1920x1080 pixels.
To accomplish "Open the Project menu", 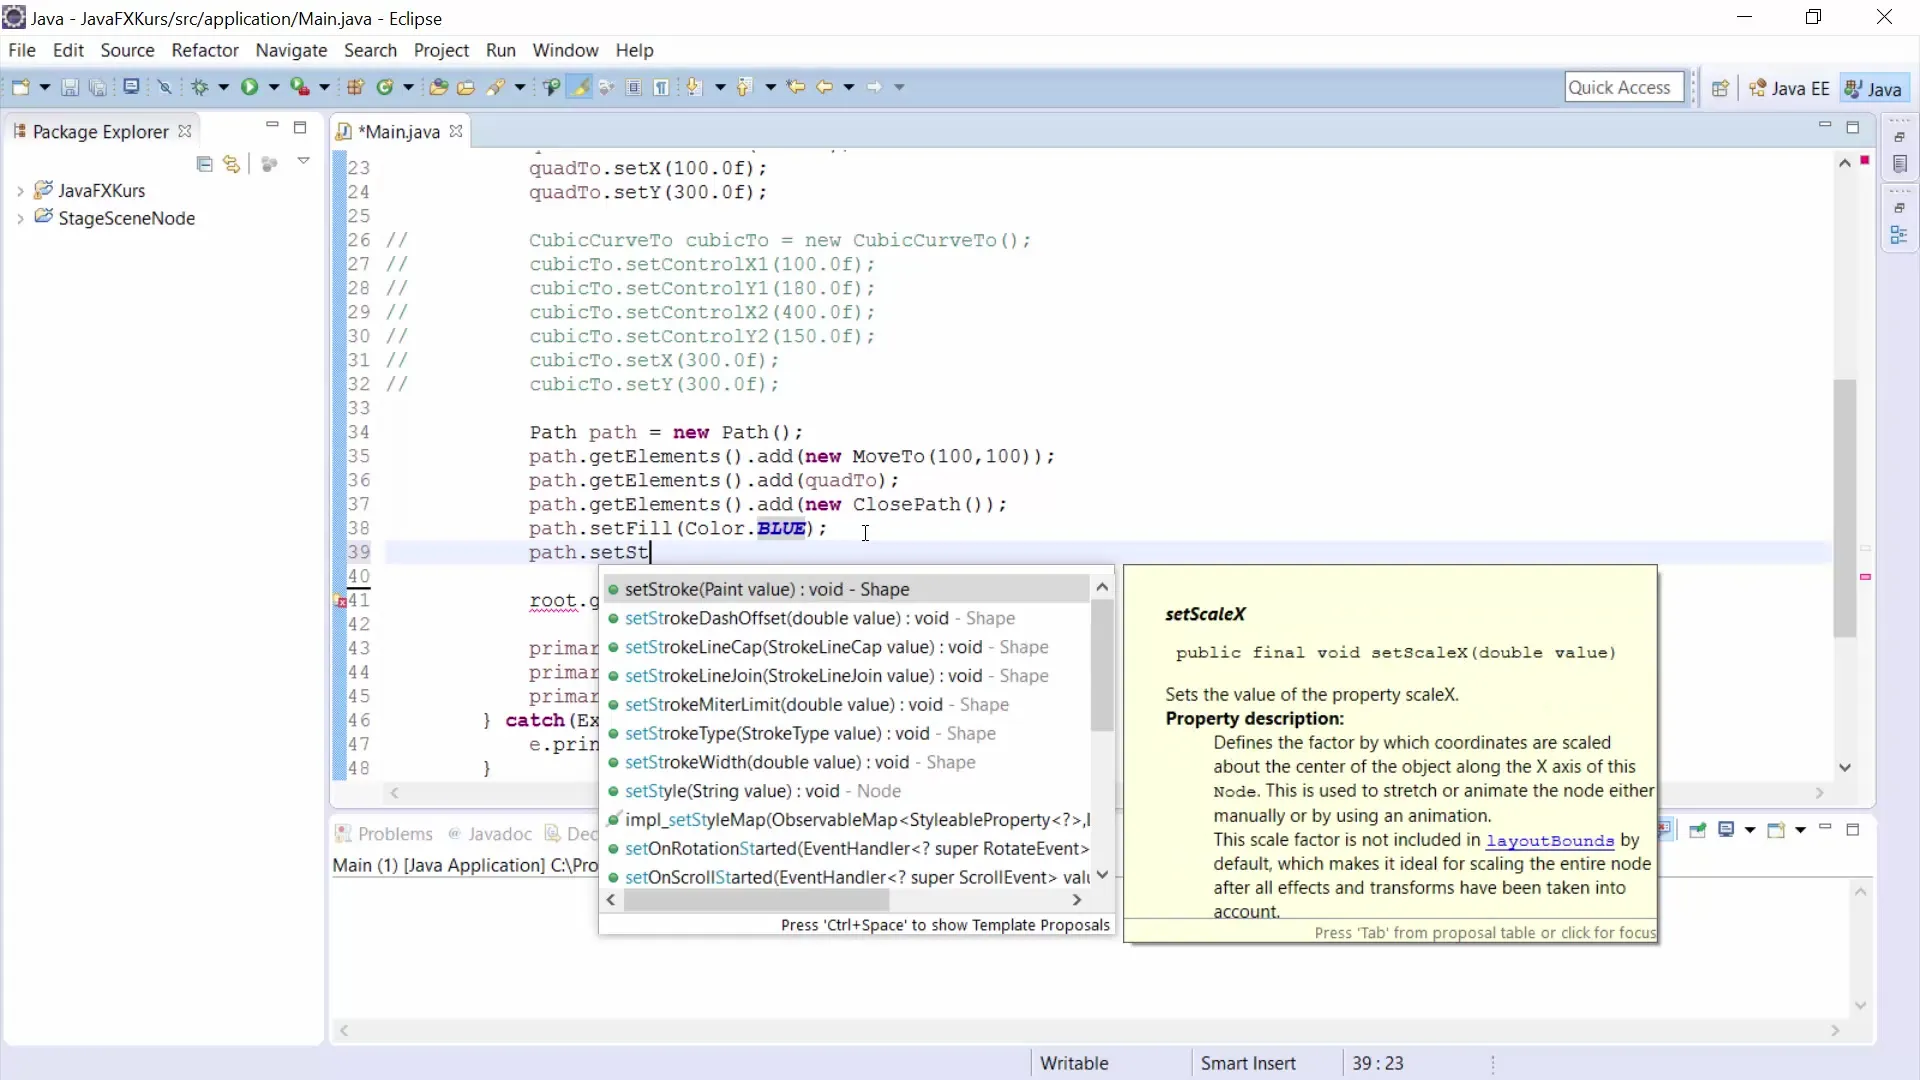I will 441,50.
